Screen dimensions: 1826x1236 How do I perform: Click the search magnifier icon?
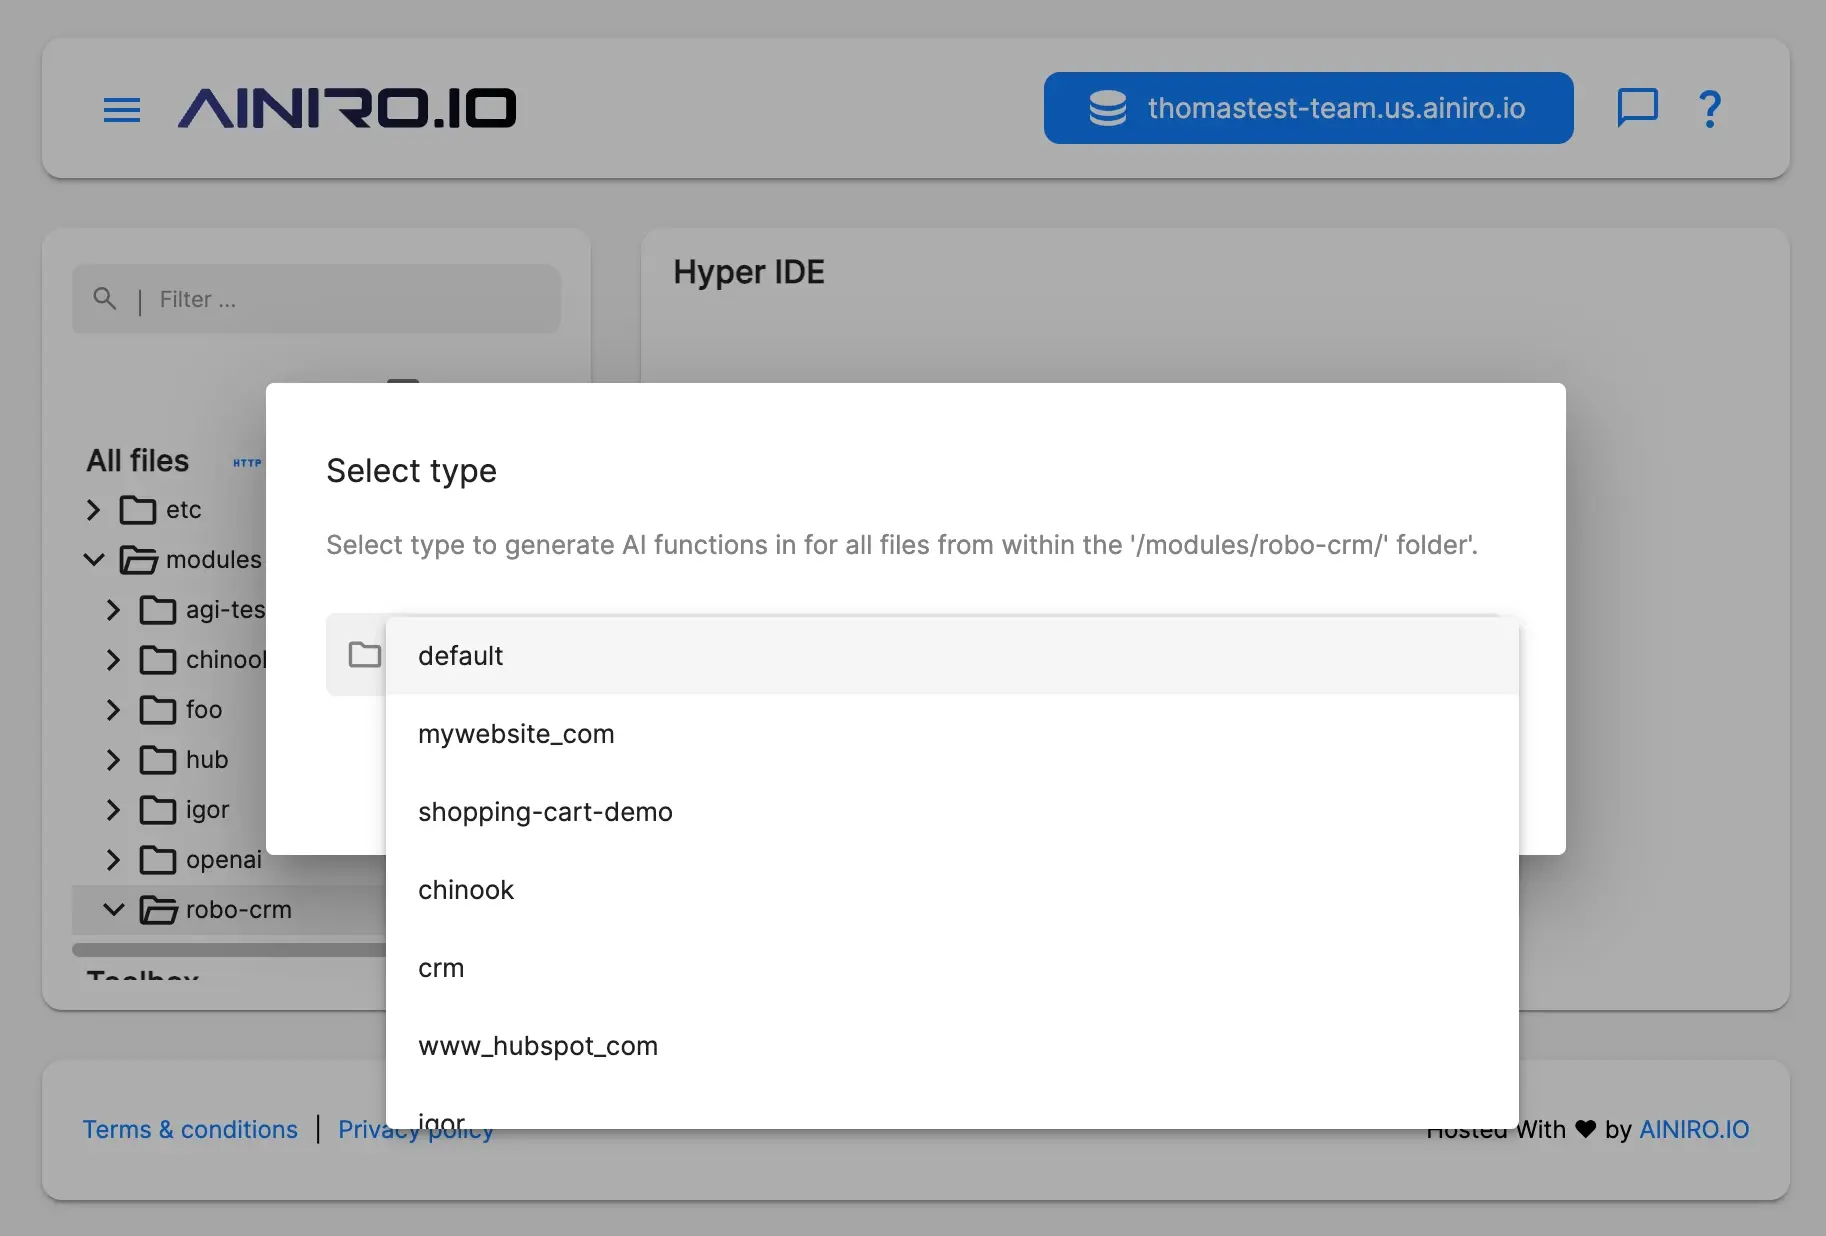click(105, 298)
